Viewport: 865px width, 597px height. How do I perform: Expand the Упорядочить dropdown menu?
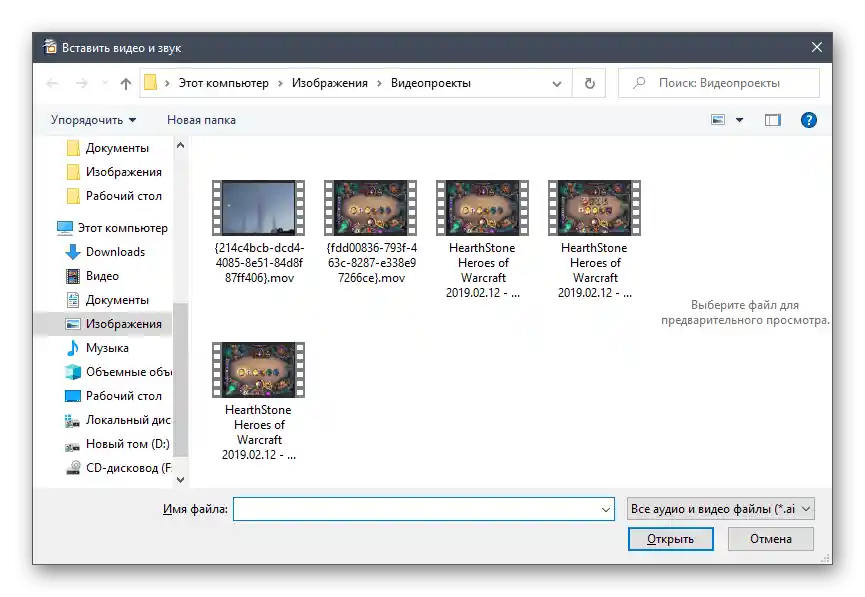(93, 120)
